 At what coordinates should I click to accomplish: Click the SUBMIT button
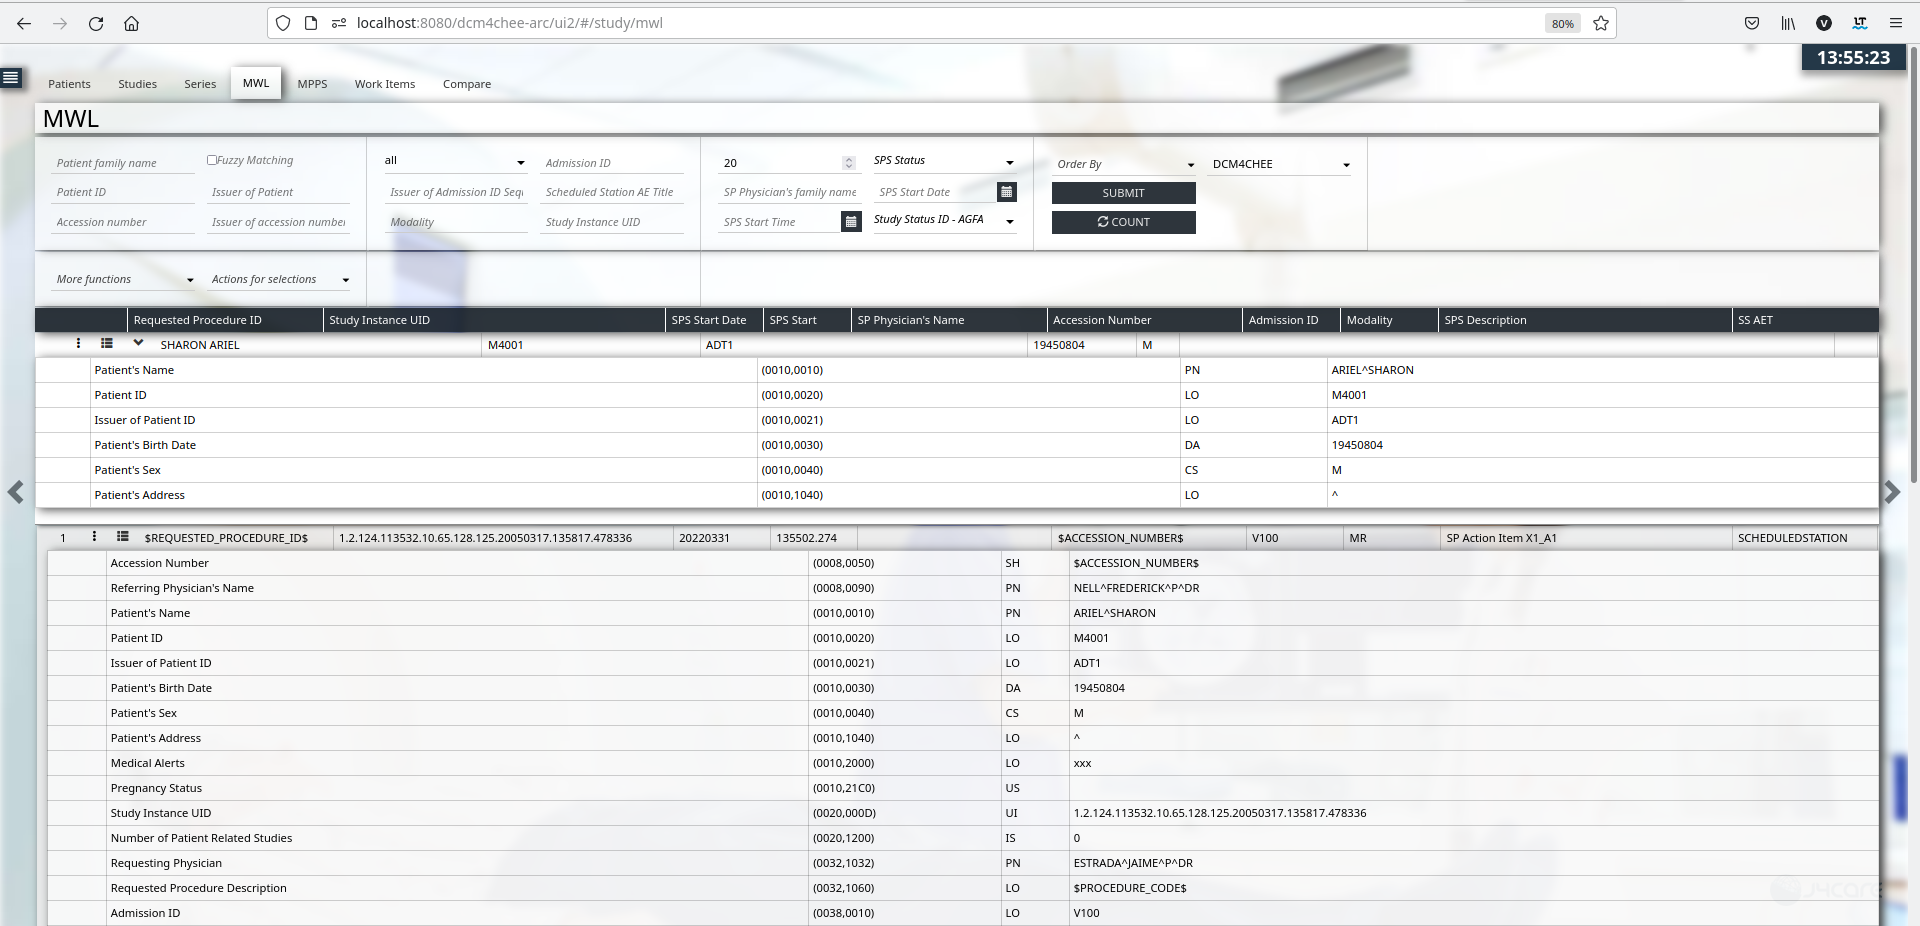(x=1123, y=193)
